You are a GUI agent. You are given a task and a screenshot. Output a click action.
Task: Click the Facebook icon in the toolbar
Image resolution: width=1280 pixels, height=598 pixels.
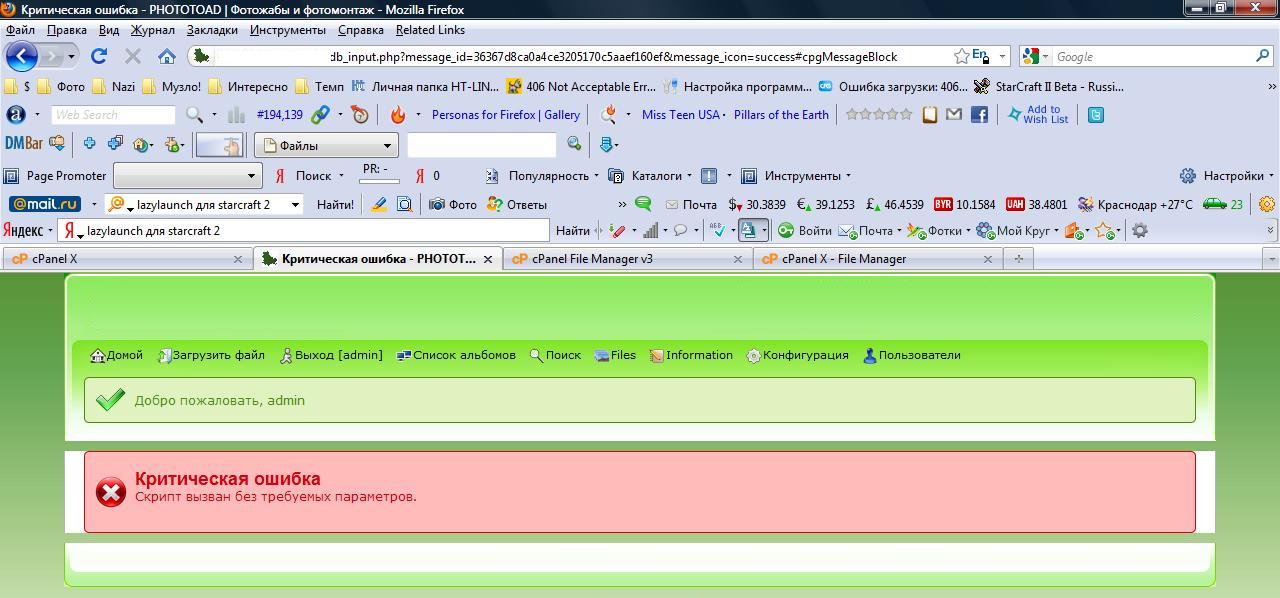tap(979, 115)
